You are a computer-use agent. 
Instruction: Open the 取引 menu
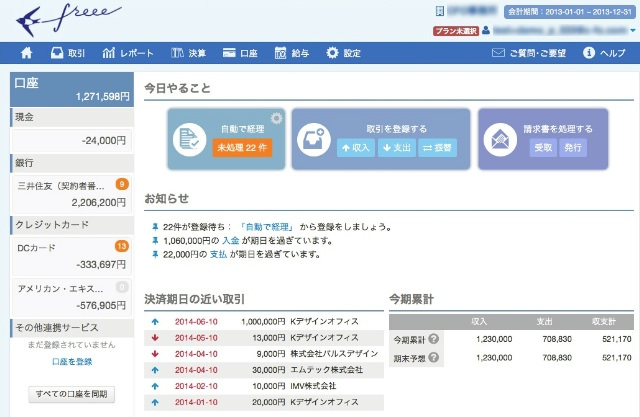tap(68, 53)
